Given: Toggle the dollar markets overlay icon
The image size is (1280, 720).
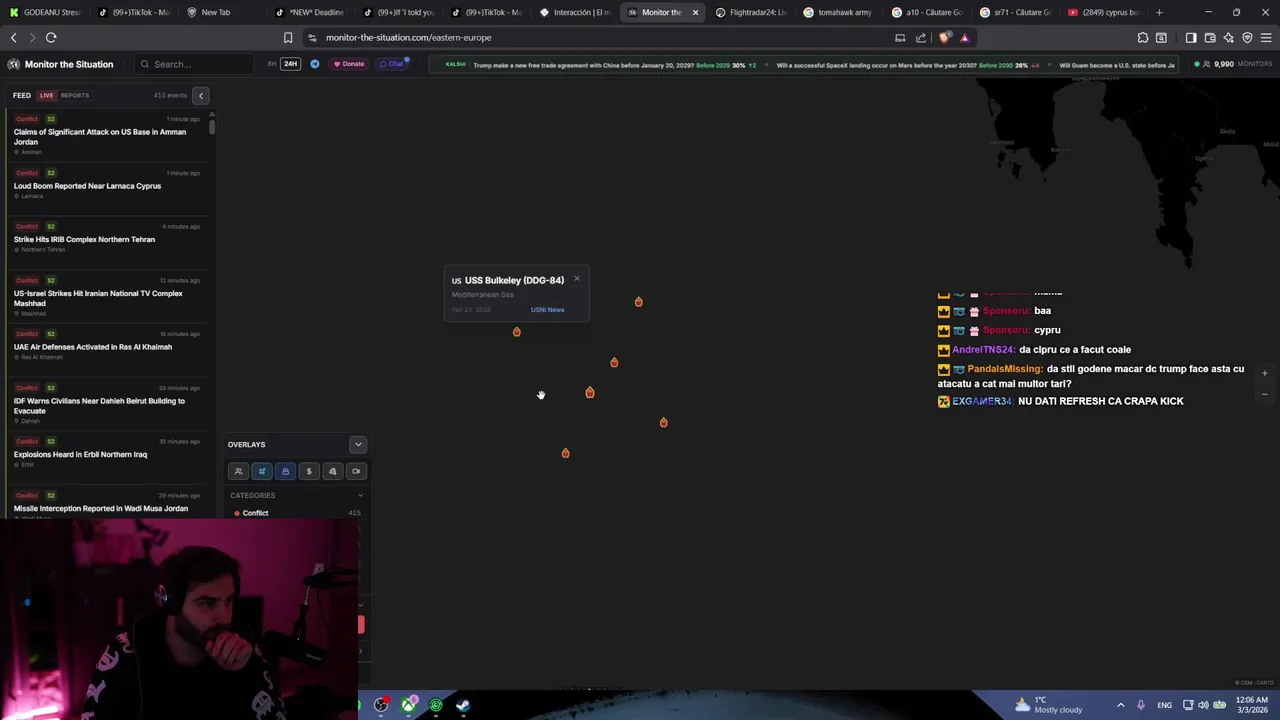Looking at the screenshot, I should pyautogui.click(x=309, y=471).
